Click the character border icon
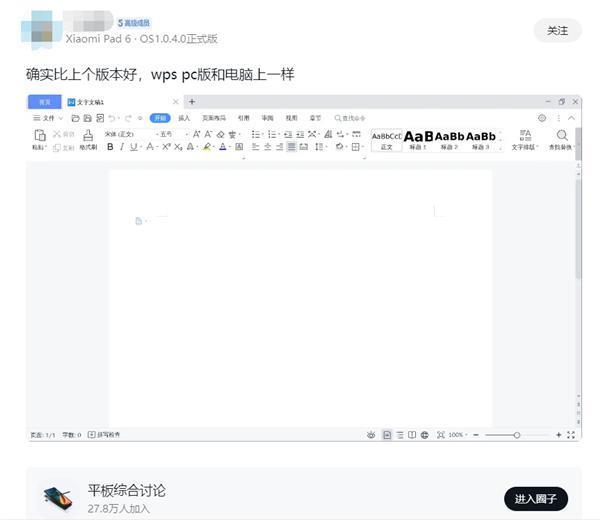The height and width of the screenshot is (522, 600). [239, 147]
